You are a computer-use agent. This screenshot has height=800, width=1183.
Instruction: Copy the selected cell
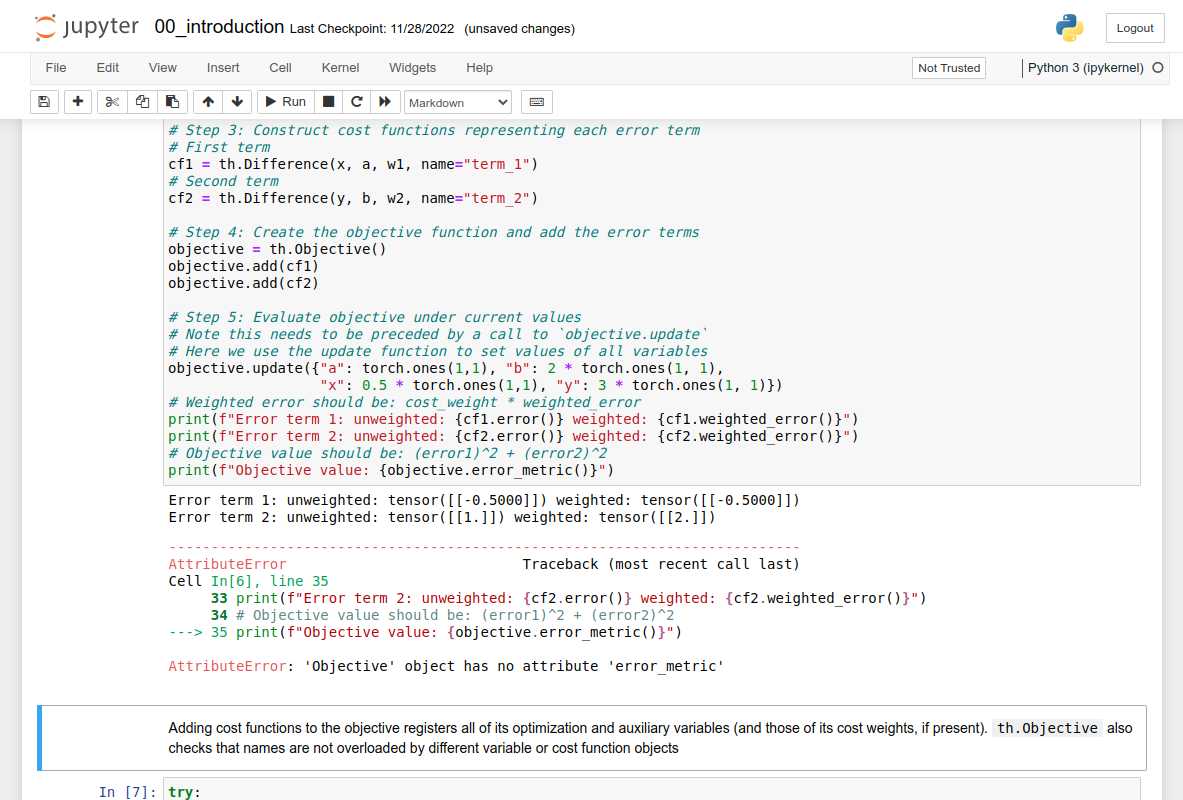[x=141, y=101]
